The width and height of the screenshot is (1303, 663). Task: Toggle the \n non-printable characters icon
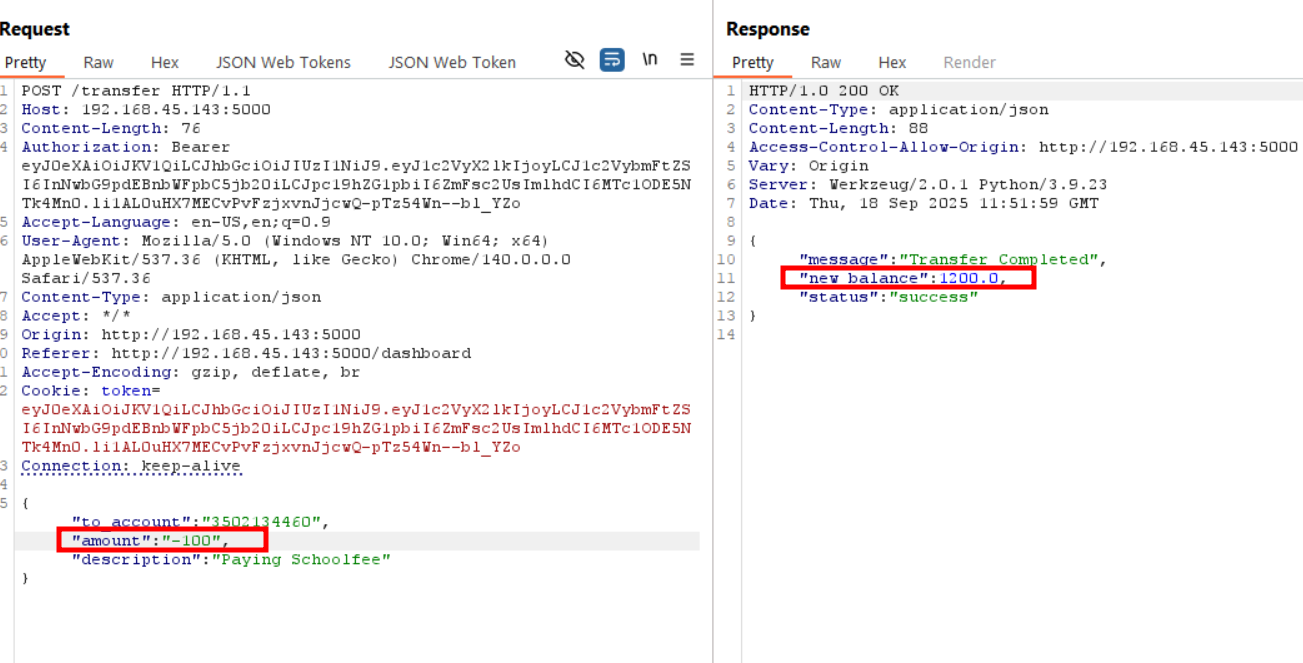click(650, 60)
